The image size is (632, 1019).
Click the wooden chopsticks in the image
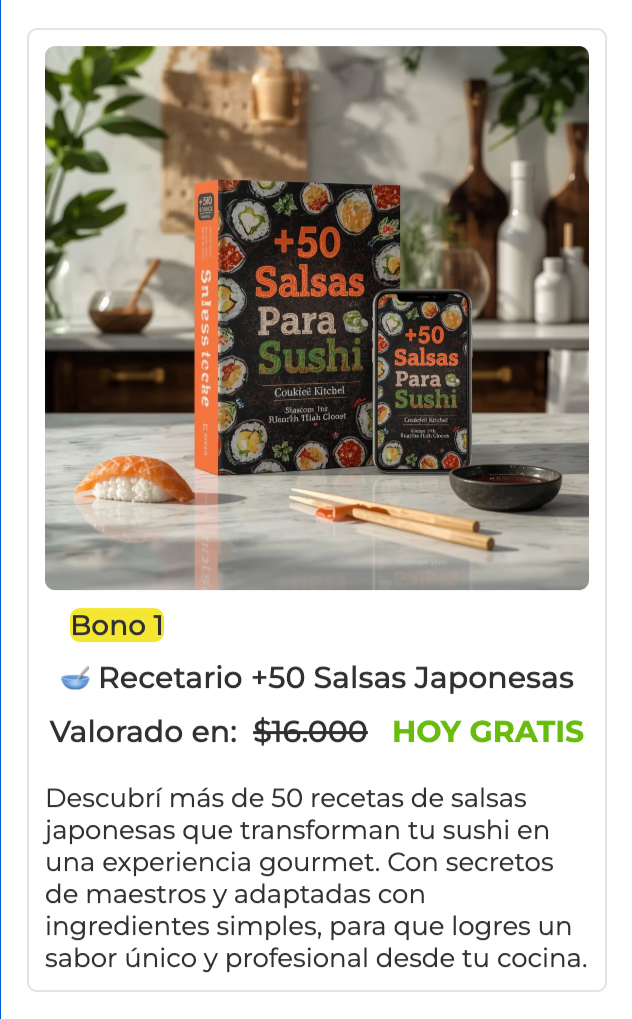pyautogui.click(x=392, y=517)
